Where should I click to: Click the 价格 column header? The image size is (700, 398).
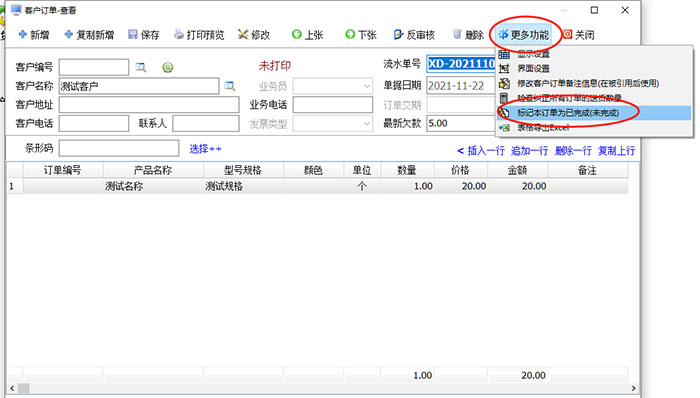point(461,170)
